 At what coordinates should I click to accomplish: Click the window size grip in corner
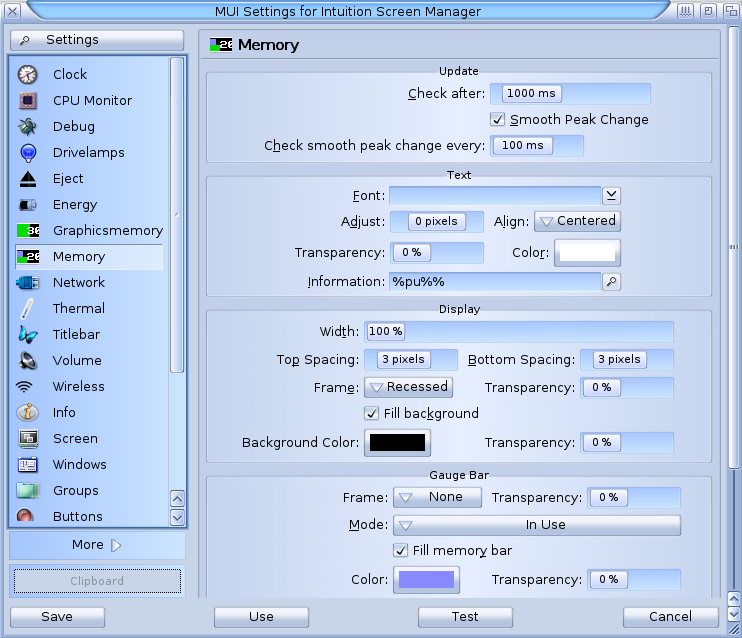coord(733,629)
